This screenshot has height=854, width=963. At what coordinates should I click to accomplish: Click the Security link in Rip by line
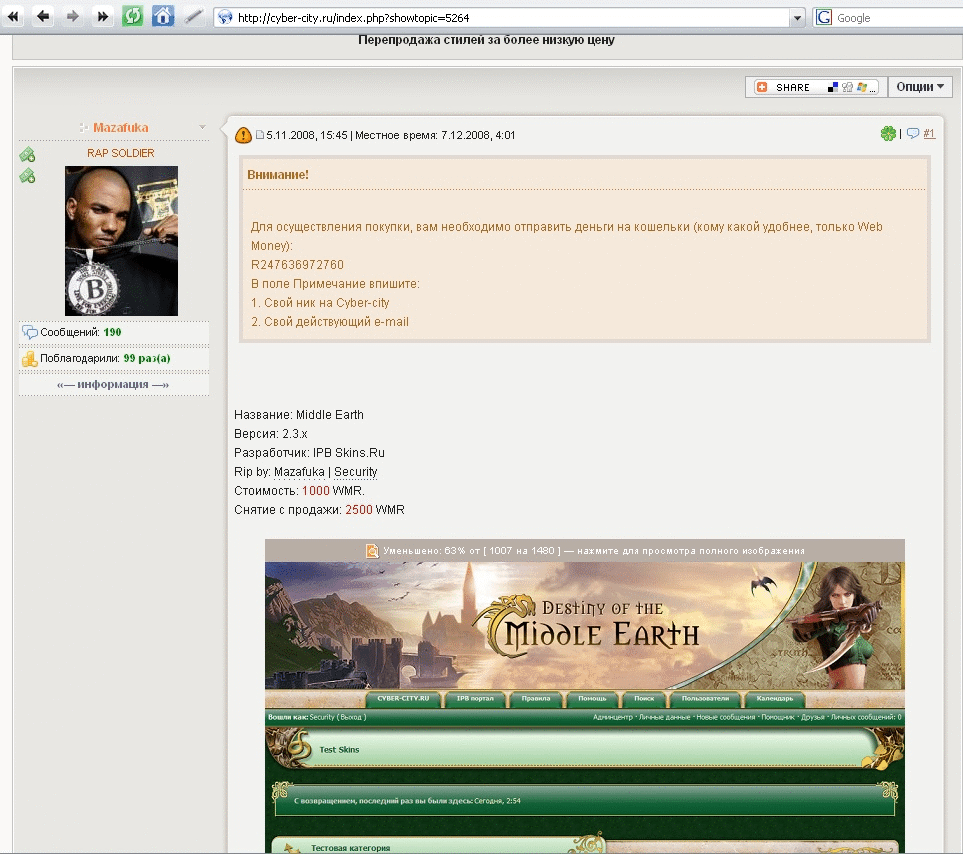coord(355,472)
